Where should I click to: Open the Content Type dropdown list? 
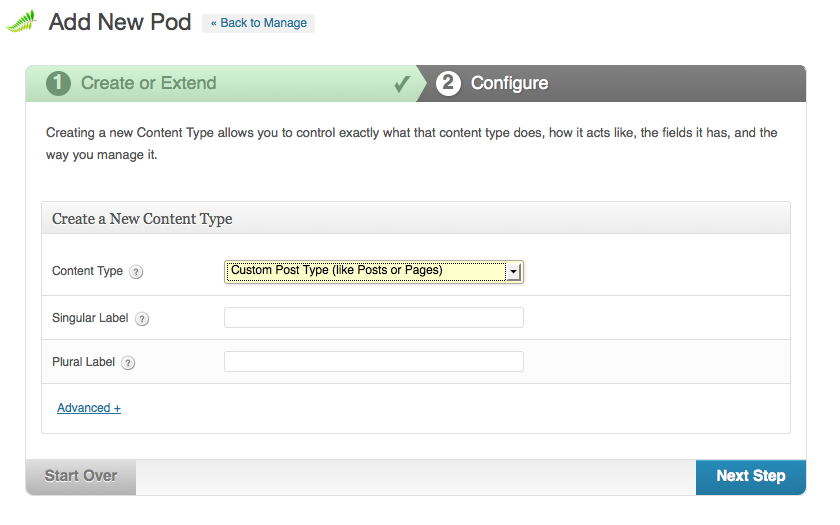click(373, 272)
